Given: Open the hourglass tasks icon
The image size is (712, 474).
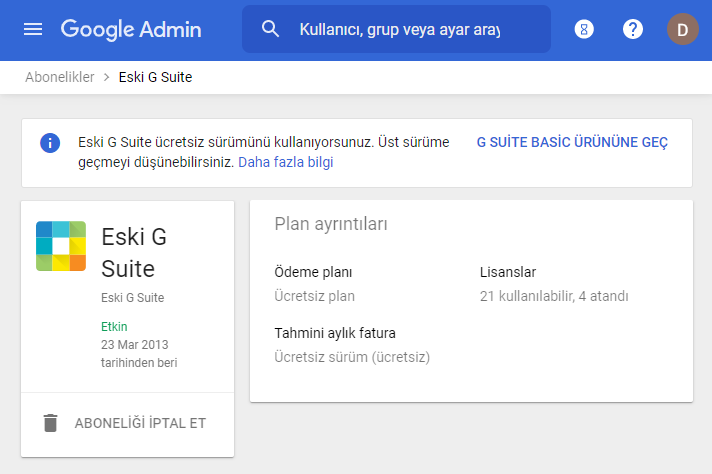Looking at the screenshot, I should 584,30.
